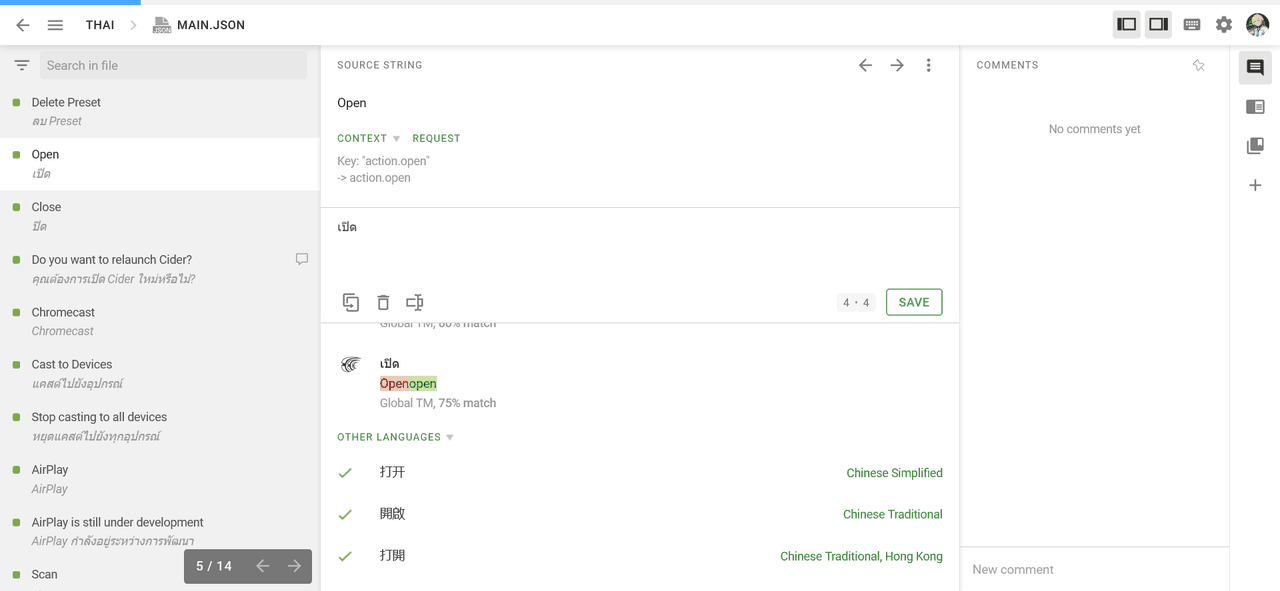
Task: Click the keyboard shortcuts icon
Action: coord(1192,25)
